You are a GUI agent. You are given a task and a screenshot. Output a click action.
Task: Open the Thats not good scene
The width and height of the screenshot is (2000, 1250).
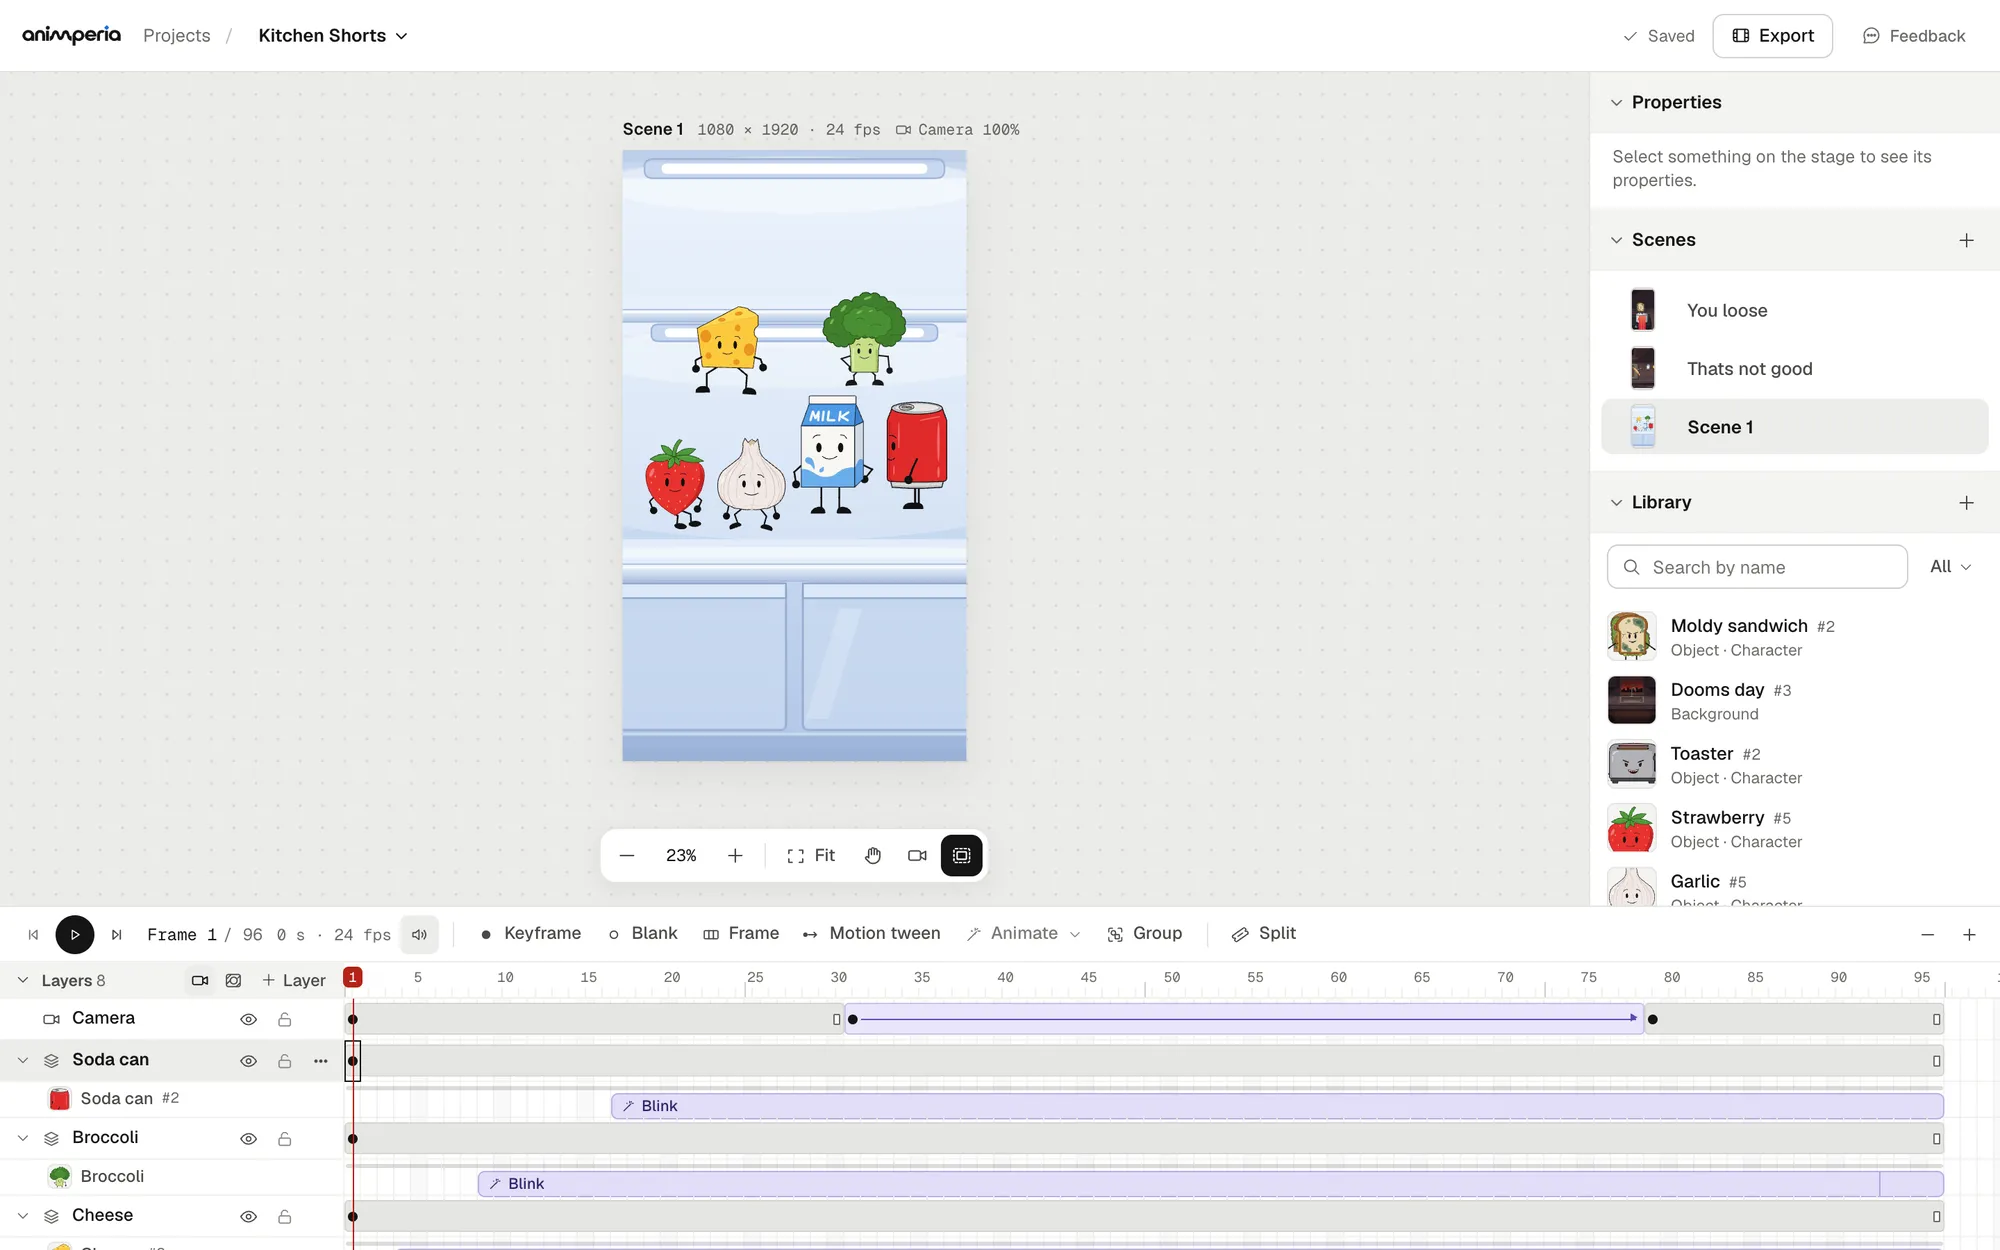[1795, 369]
